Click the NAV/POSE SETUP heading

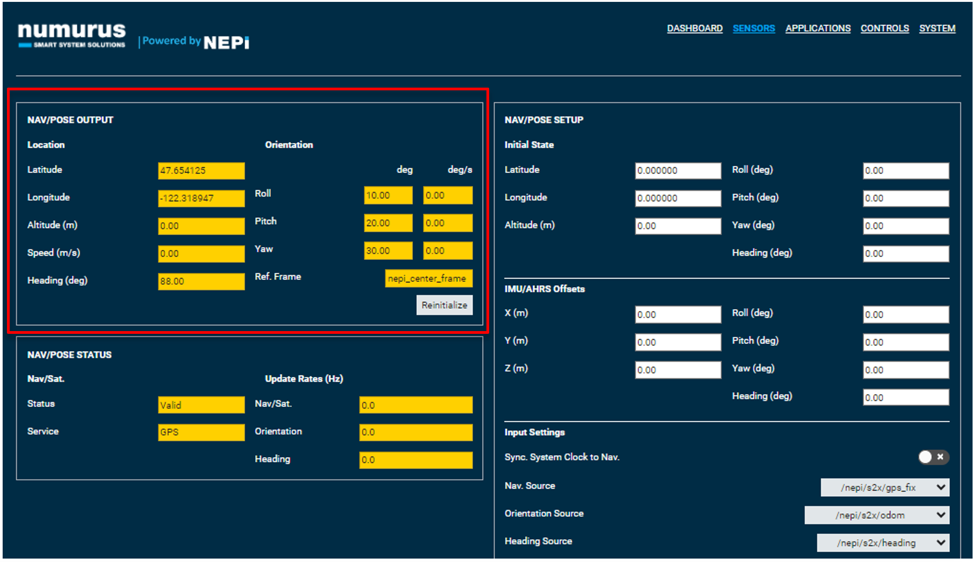[544, 120]
